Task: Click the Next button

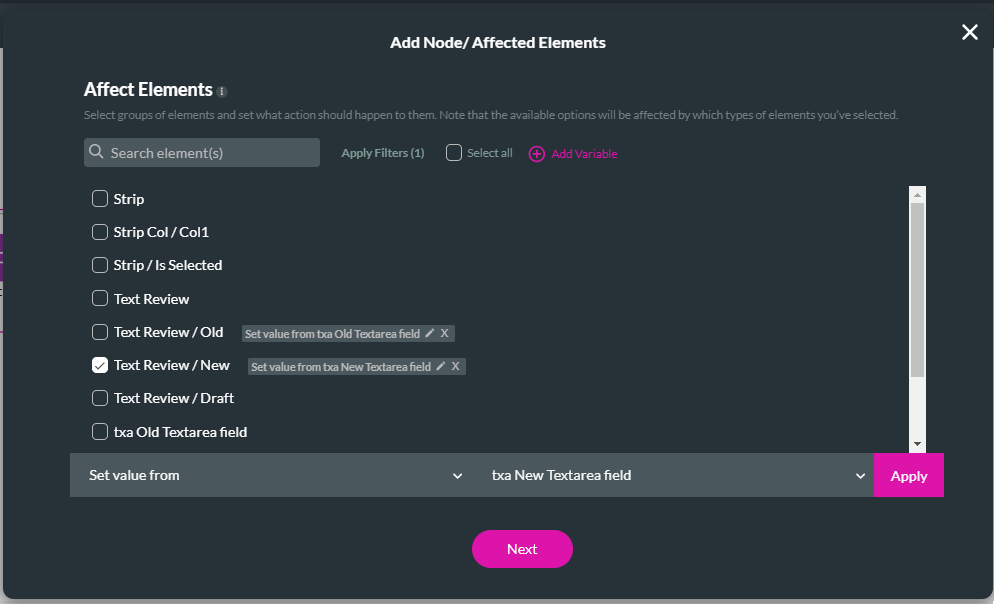Action: click(522, 548)
